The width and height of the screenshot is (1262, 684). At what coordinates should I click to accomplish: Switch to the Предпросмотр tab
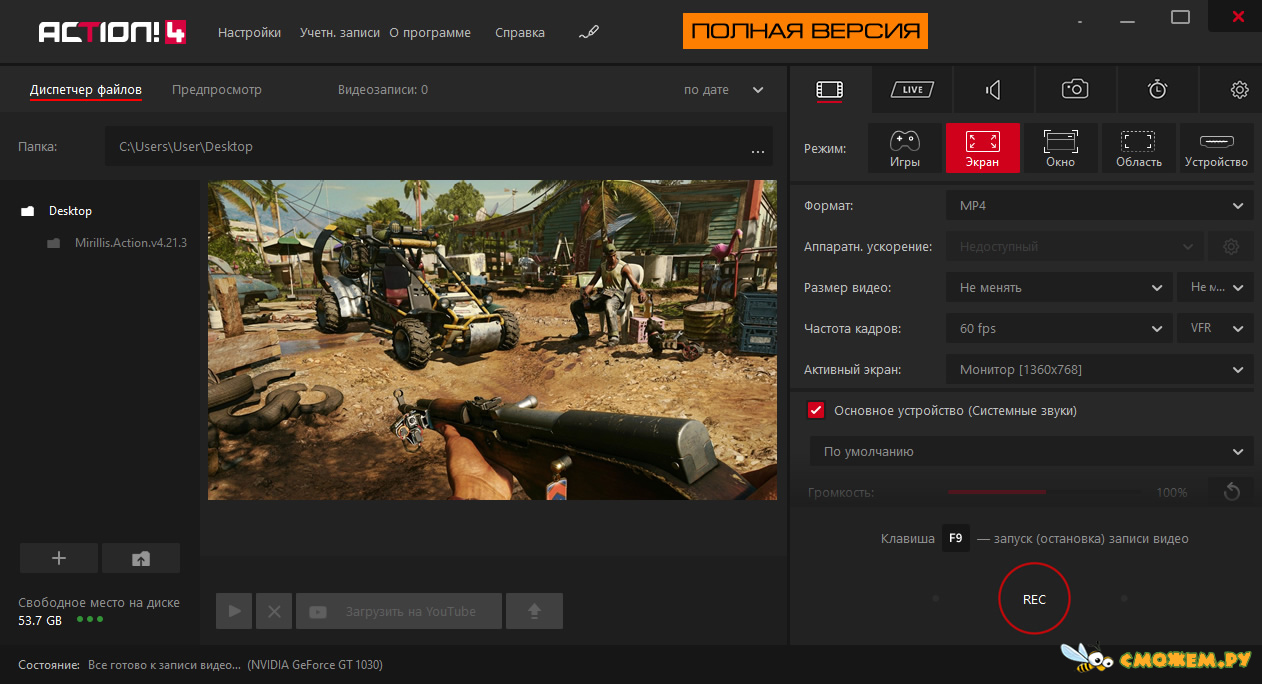tap(217, 90)
